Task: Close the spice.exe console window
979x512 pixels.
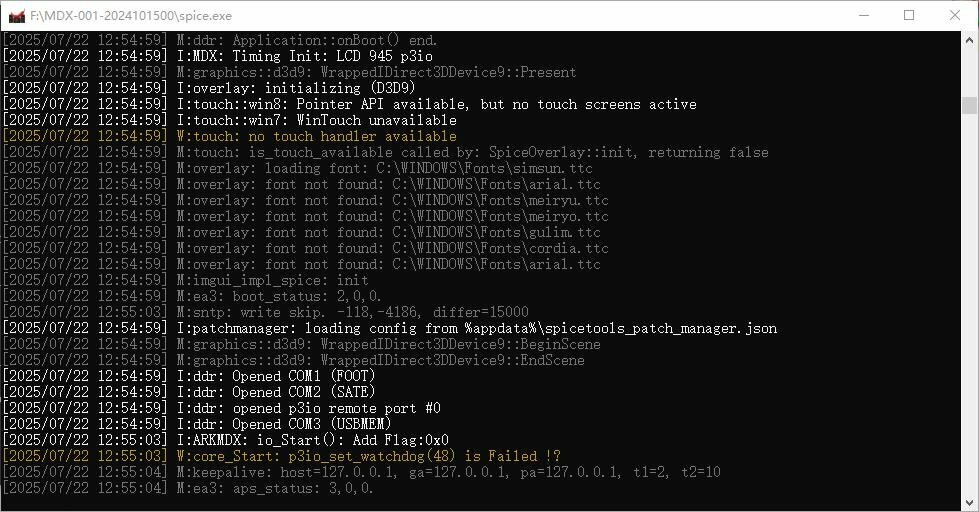Action: pyautogui.click(x=955, y=15)
